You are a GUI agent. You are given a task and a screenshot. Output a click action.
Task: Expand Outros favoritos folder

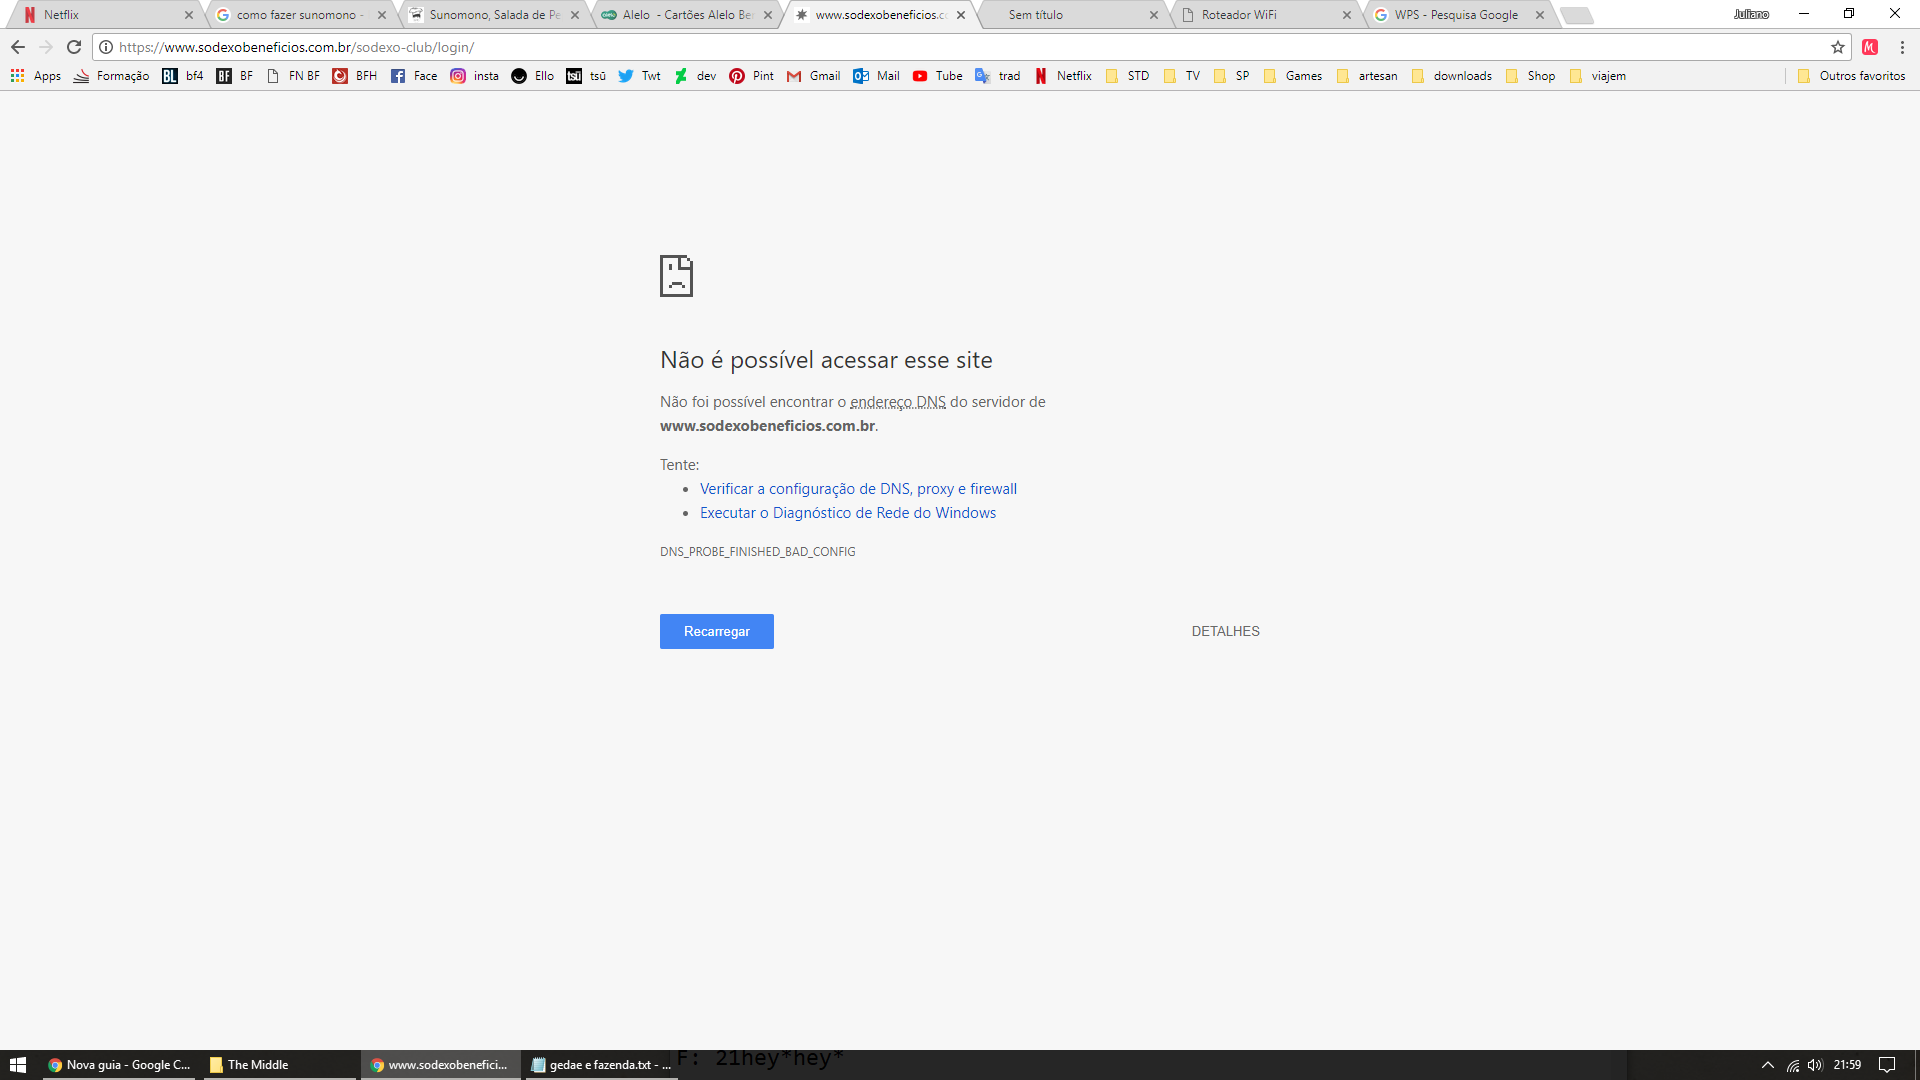1851,76
